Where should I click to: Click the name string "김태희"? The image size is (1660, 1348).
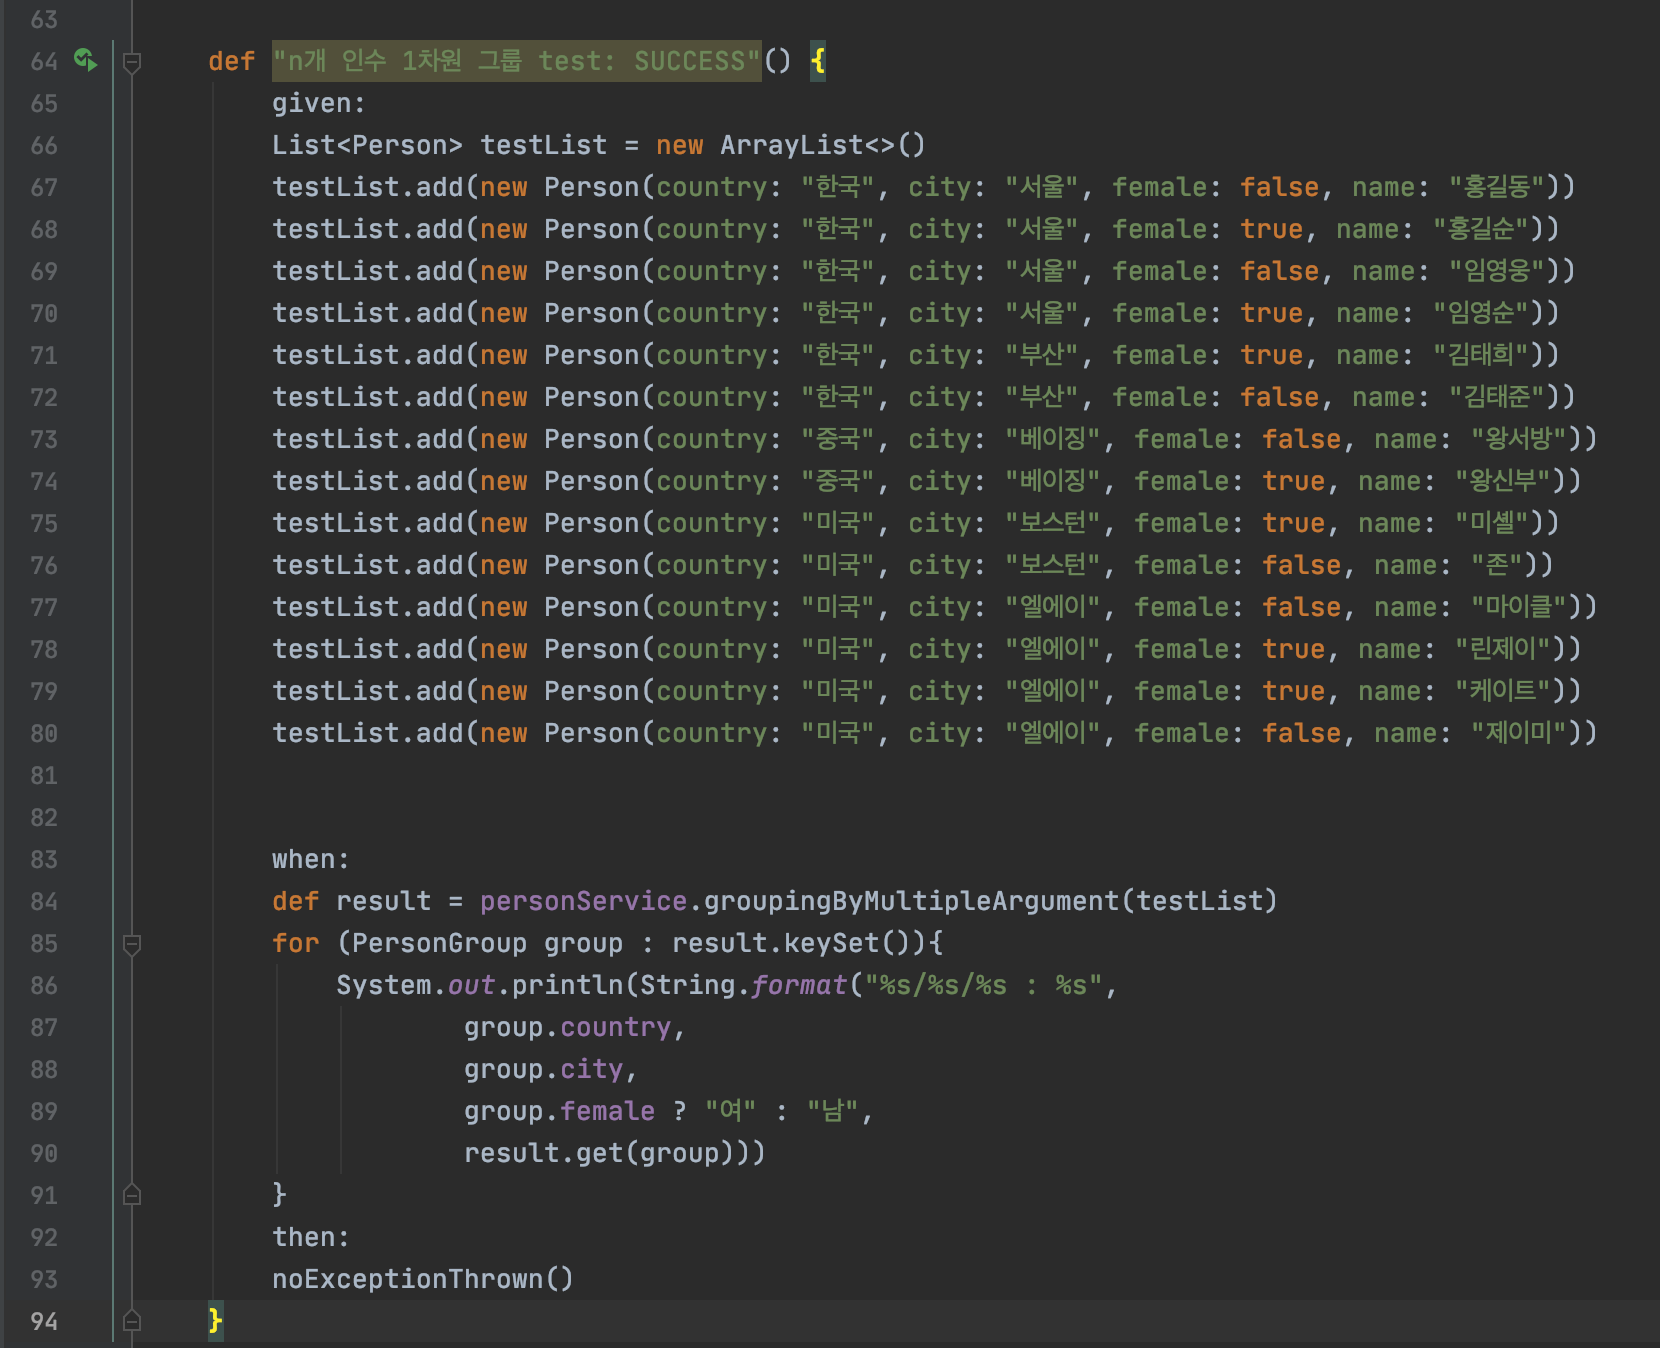1480,356
